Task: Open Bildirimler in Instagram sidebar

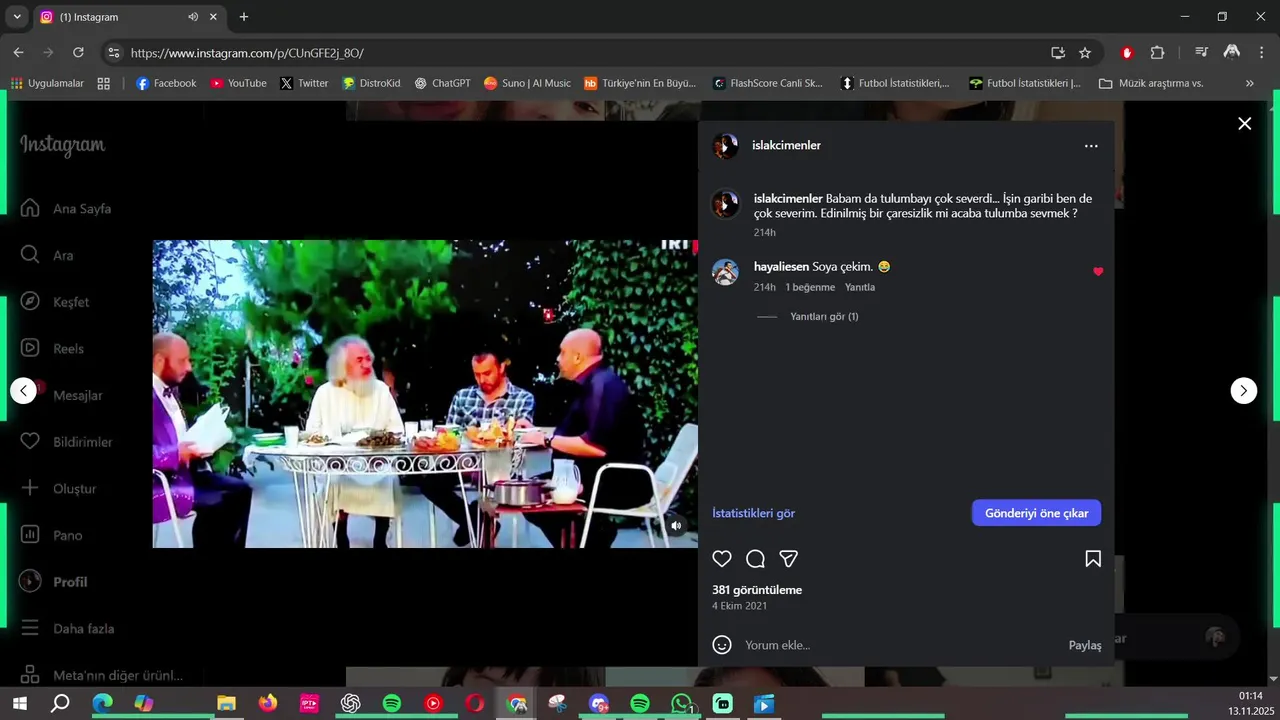Action: [67, 442]
